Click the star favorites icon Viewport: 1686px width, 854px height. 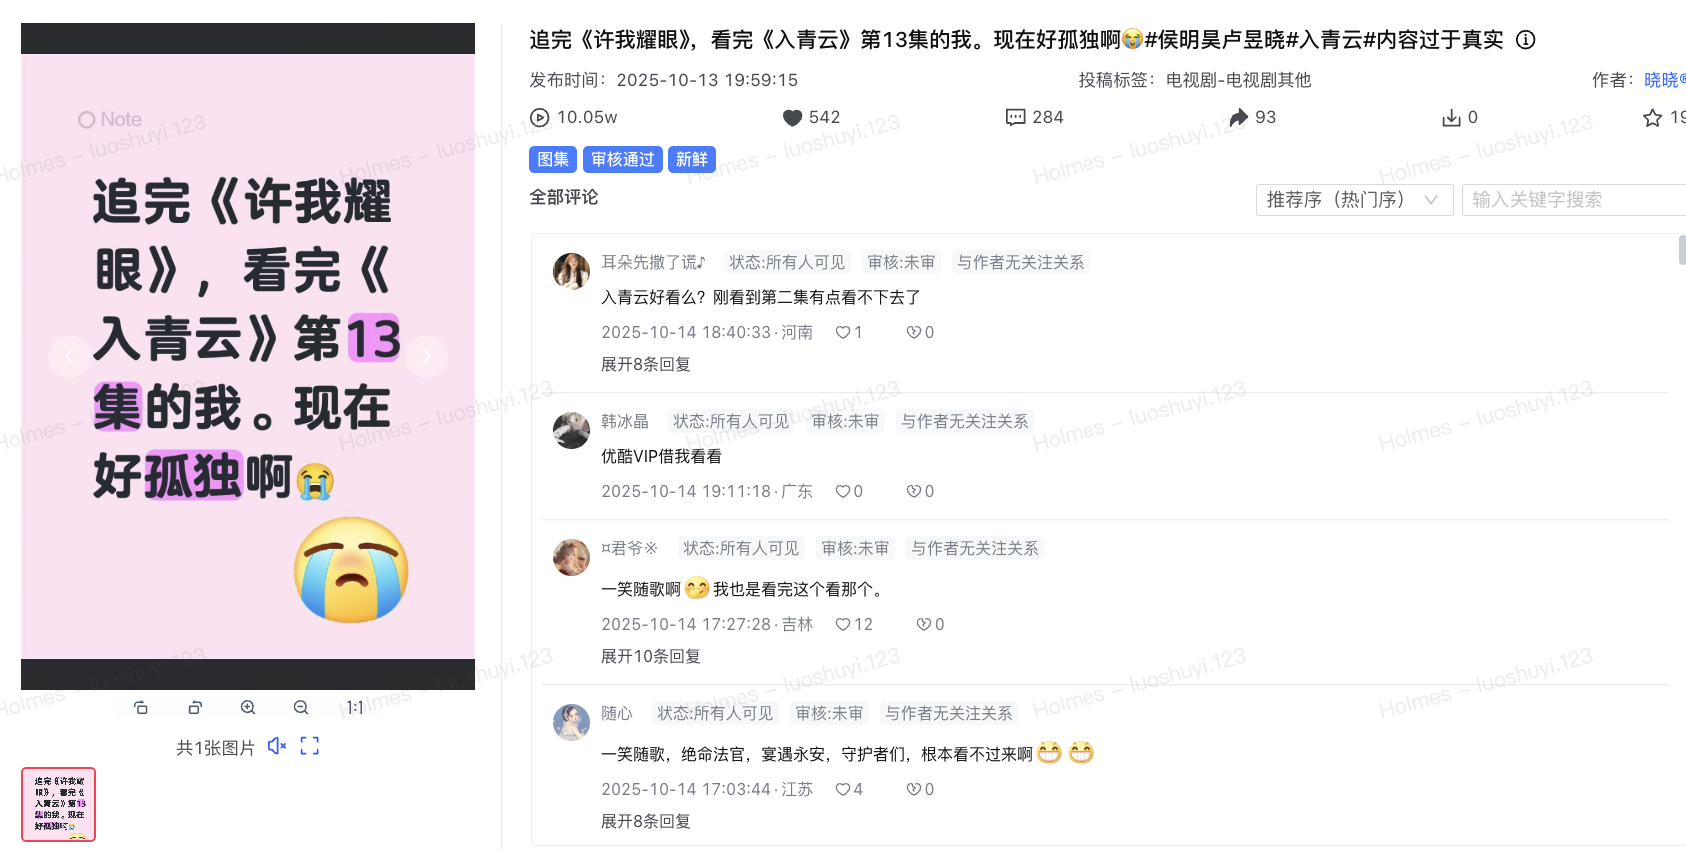click(x=1652, y=118)
